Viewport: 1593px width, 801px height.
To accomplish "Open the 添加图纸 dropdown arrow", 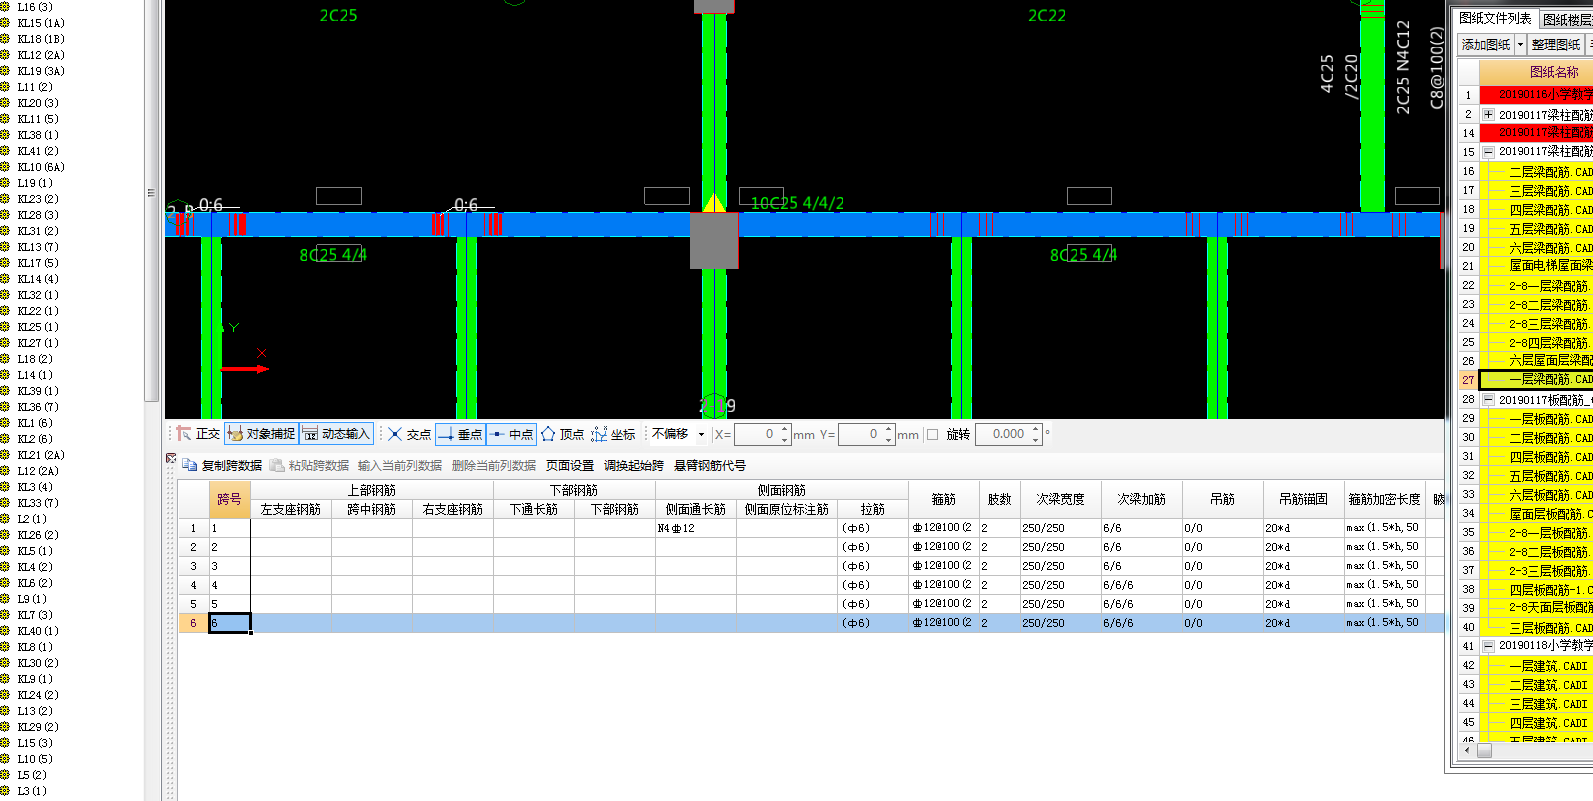I will (1520, 44).
